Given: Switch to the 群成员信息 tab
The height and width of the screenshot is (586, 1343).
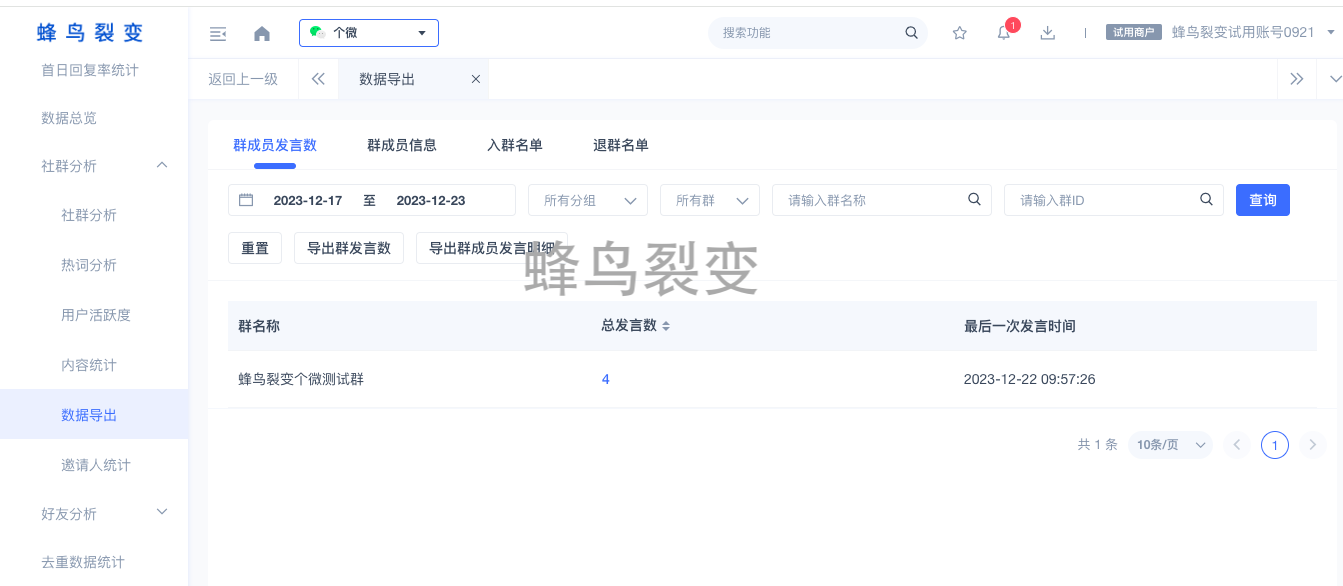Looking at the screenshot, I should pos(402,145).
